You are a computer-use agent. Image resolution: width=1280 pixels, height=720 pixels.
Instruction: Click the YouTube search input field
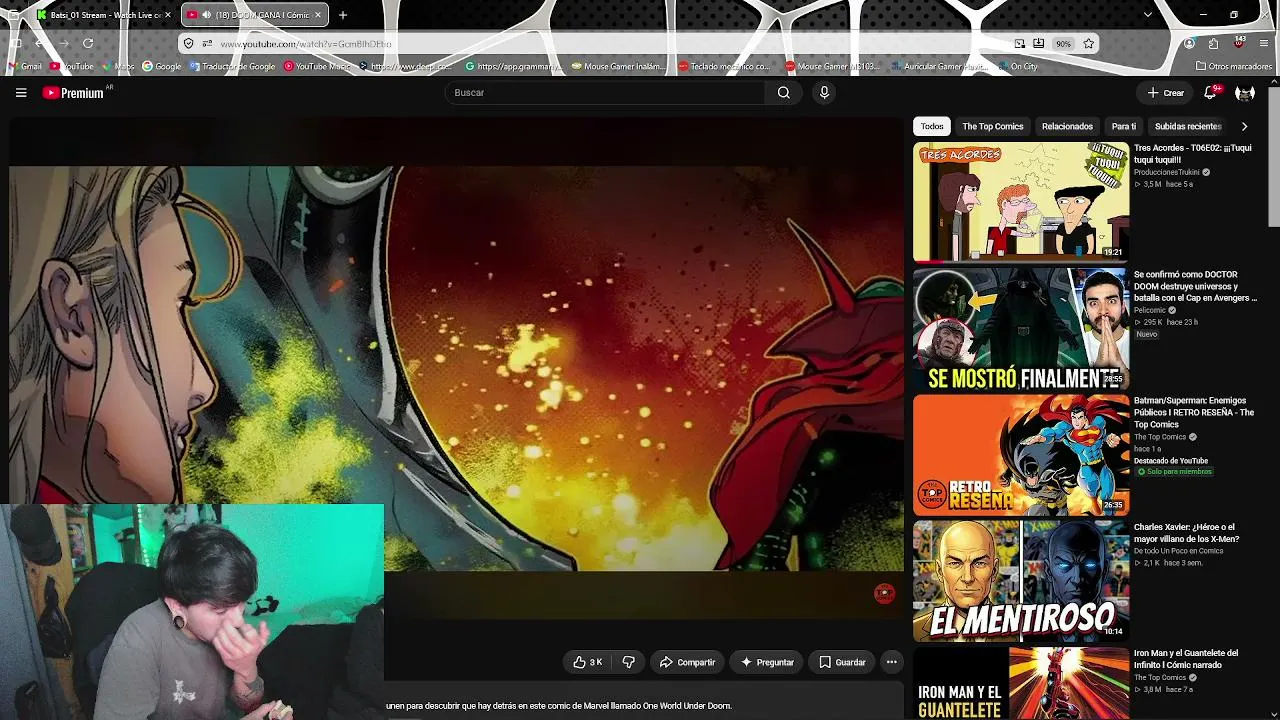(x=605, y=93)
